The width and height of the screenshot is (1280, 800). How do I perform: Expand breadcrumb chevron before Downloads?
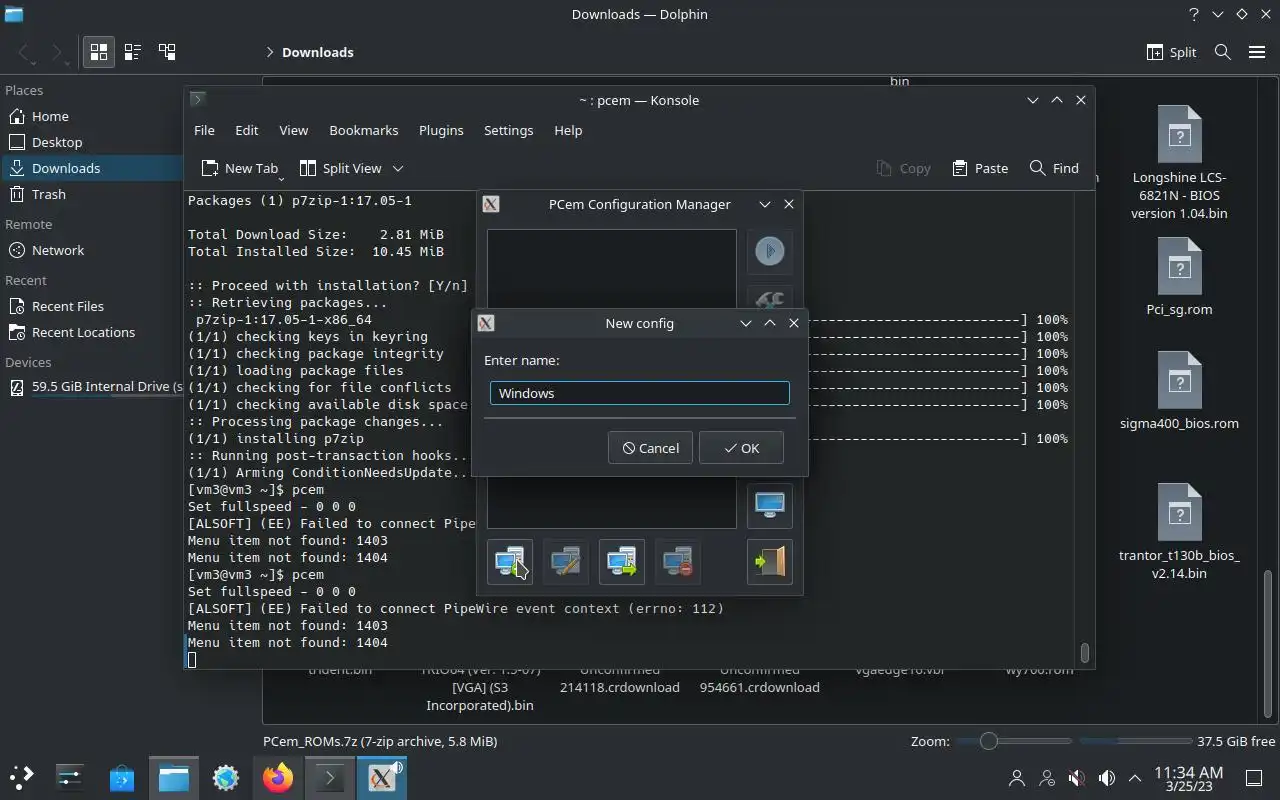tap(270, 52)
